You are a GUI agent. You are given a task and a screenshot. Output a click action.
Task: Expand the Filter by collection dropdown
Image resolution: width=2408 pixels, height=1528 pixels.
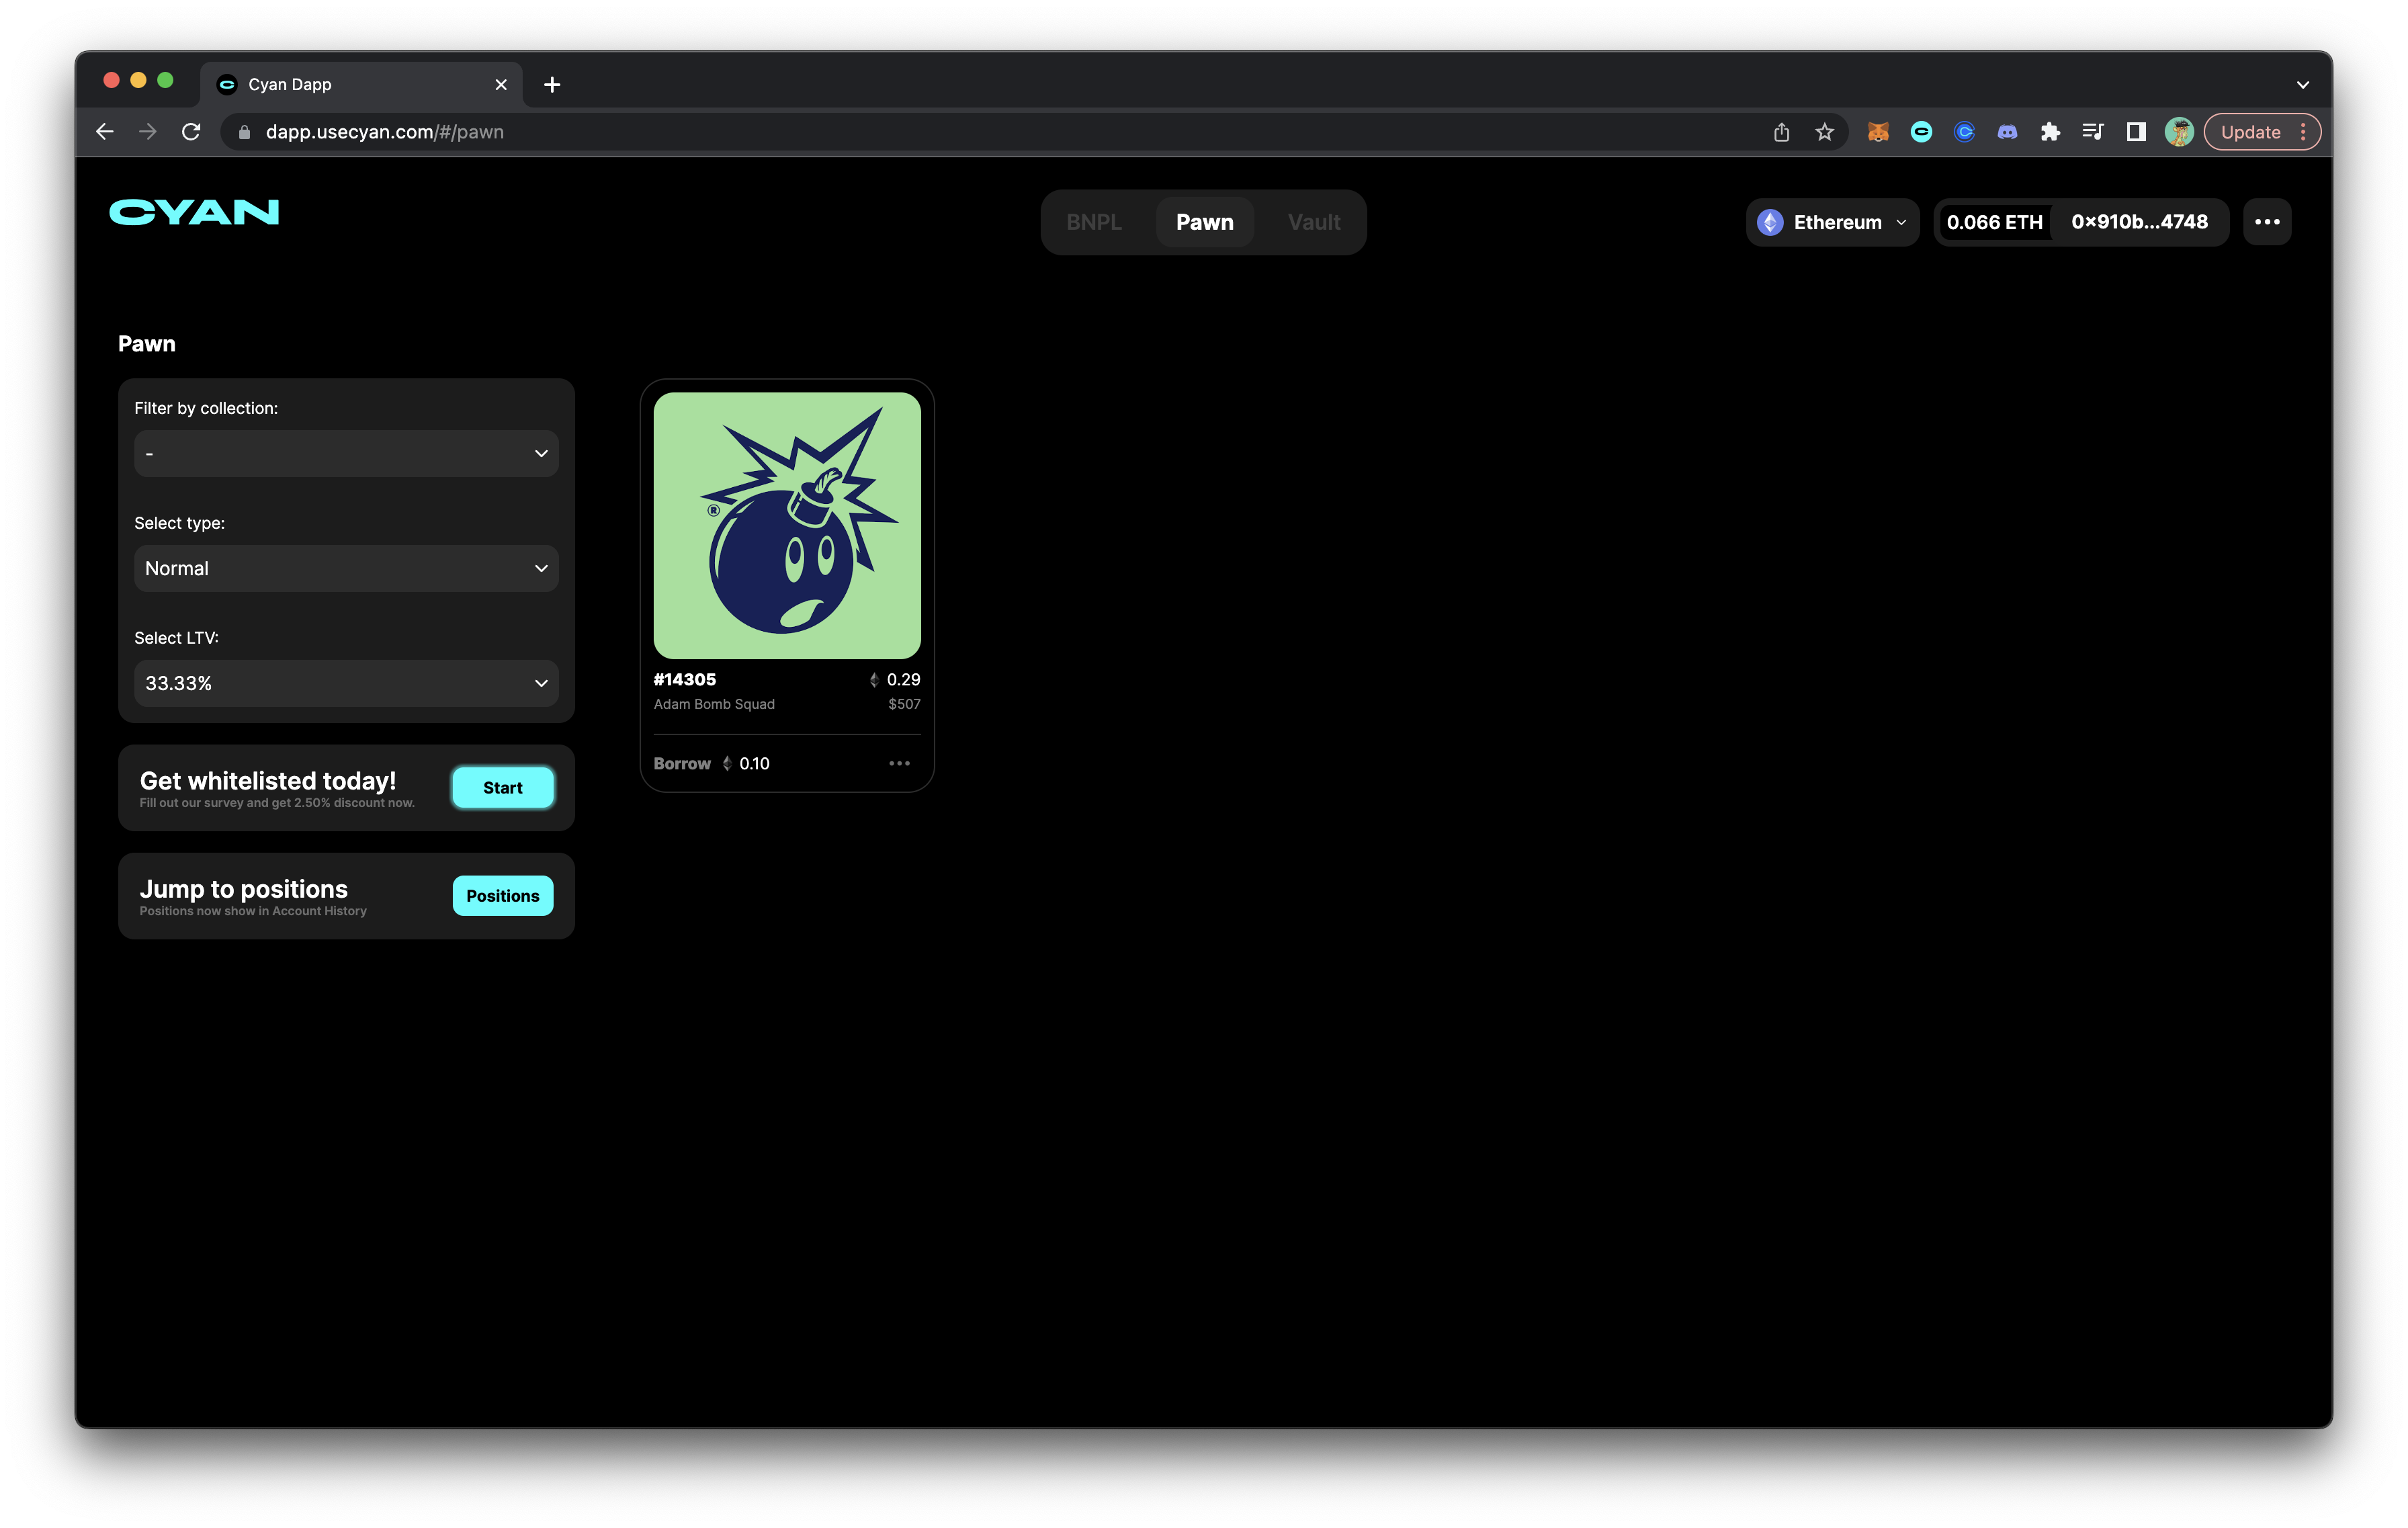346,454
